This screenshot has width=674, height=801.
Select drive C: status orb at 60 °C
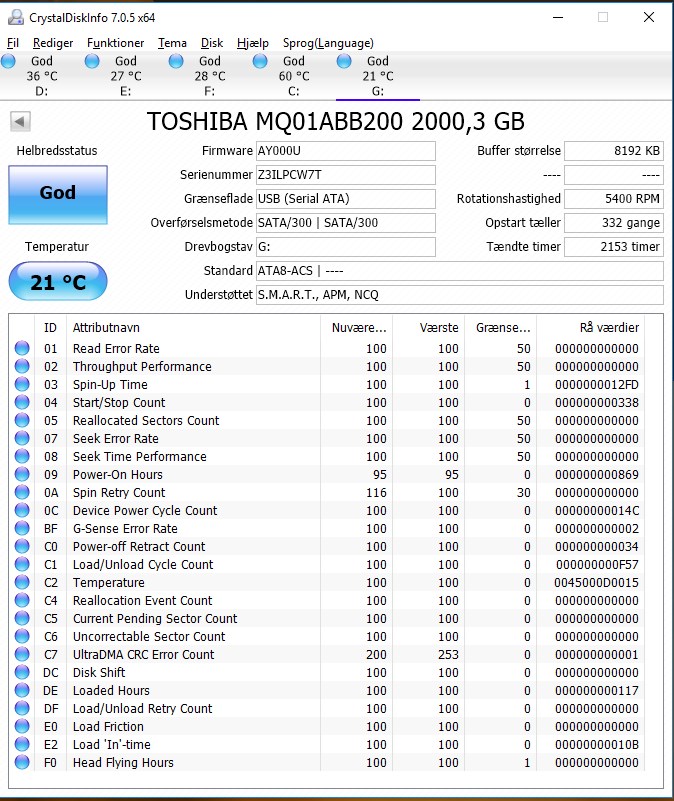261,62
